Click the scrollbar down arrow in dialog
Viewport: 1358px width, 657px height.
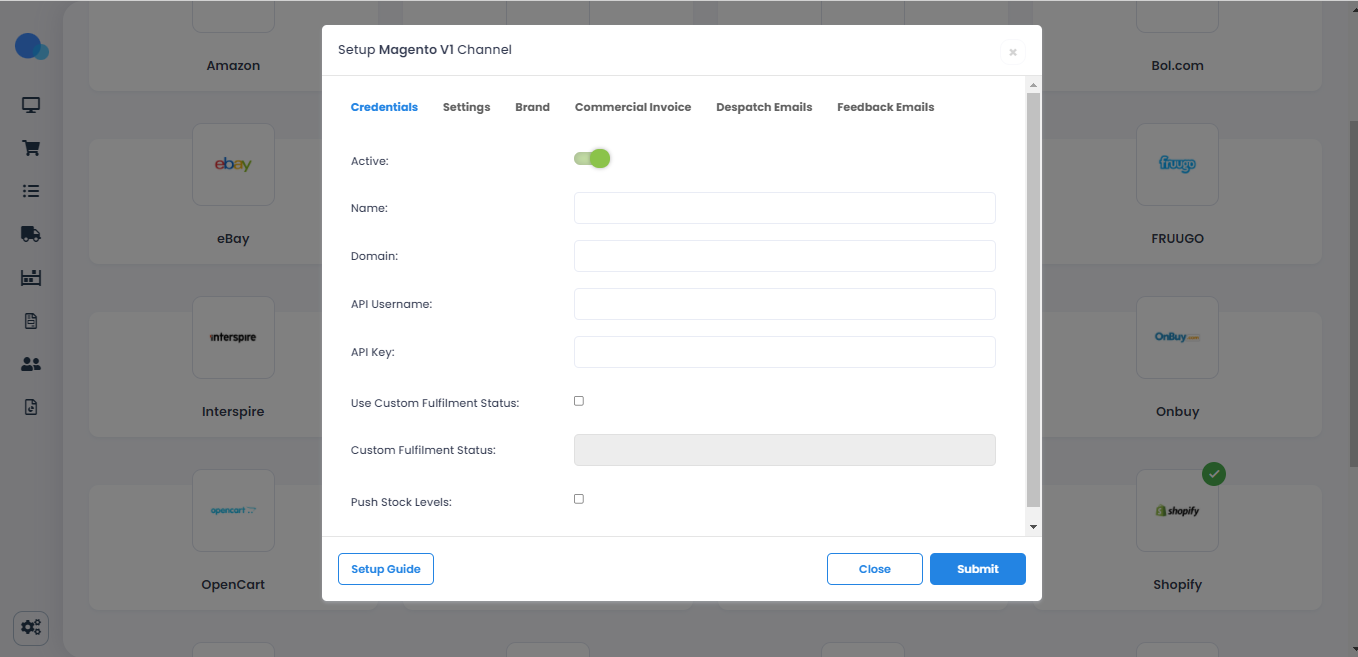coord(1033,526)
